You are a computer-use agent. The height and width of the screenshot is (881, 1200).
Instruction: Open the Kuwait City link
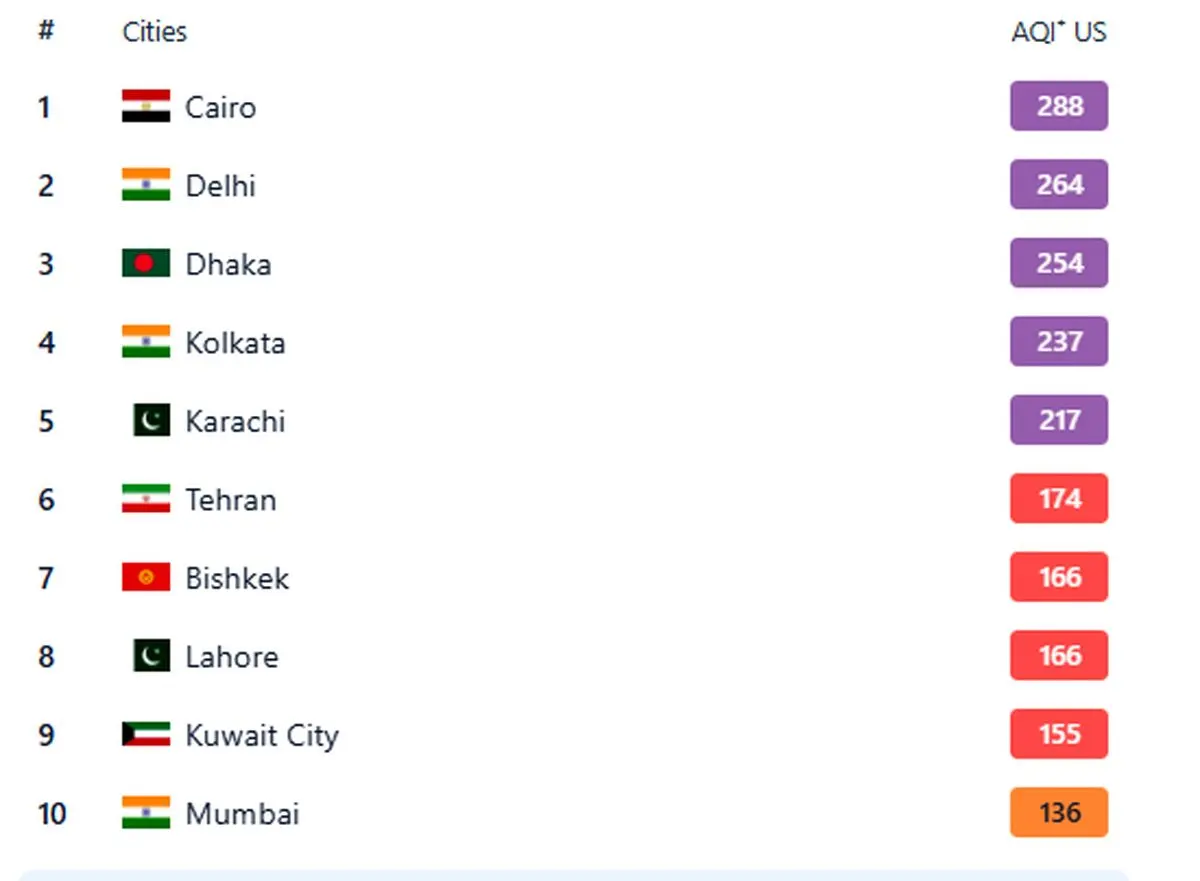262,736
